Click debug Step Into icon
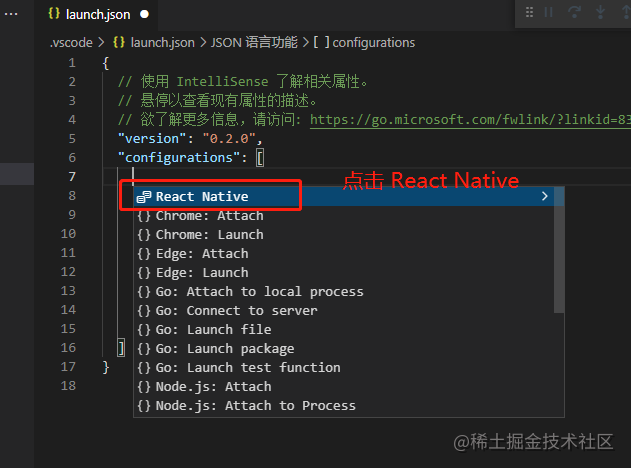 (x=600, y=12)
